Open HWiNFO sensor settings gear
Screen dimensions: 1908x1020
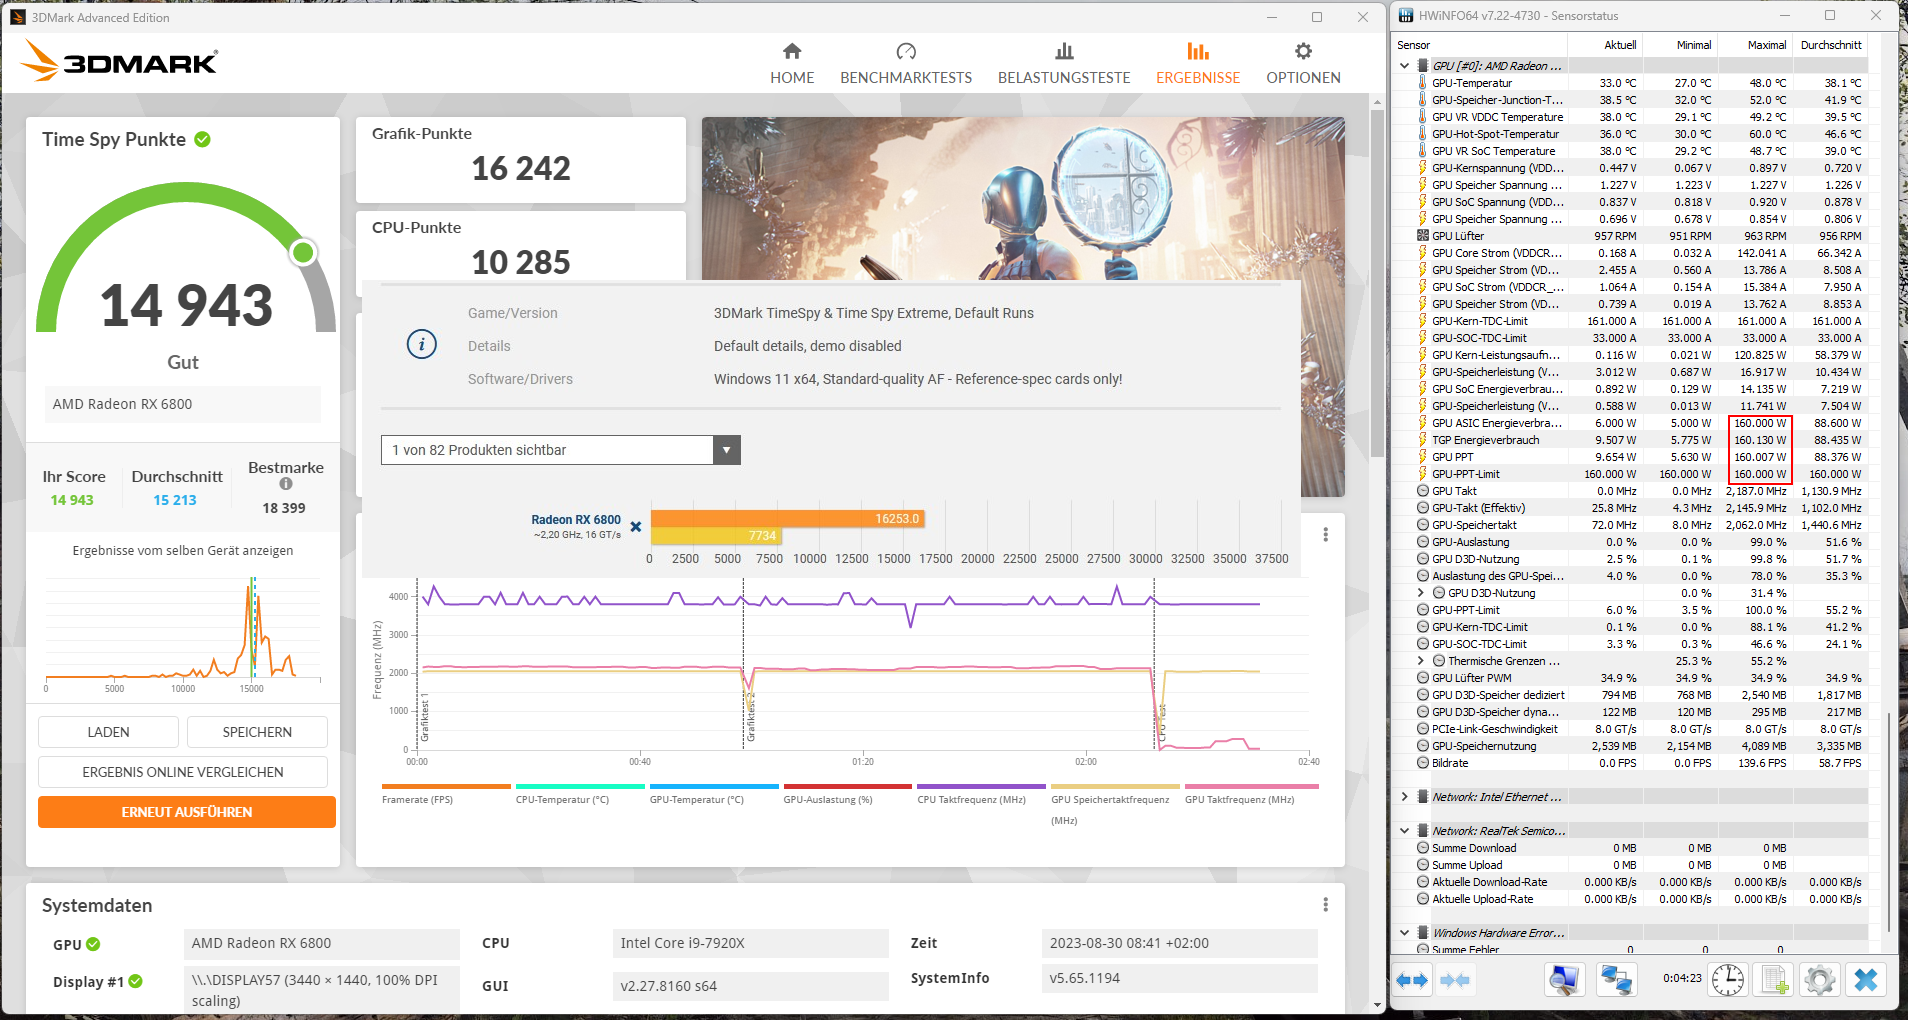(1820, 980)
